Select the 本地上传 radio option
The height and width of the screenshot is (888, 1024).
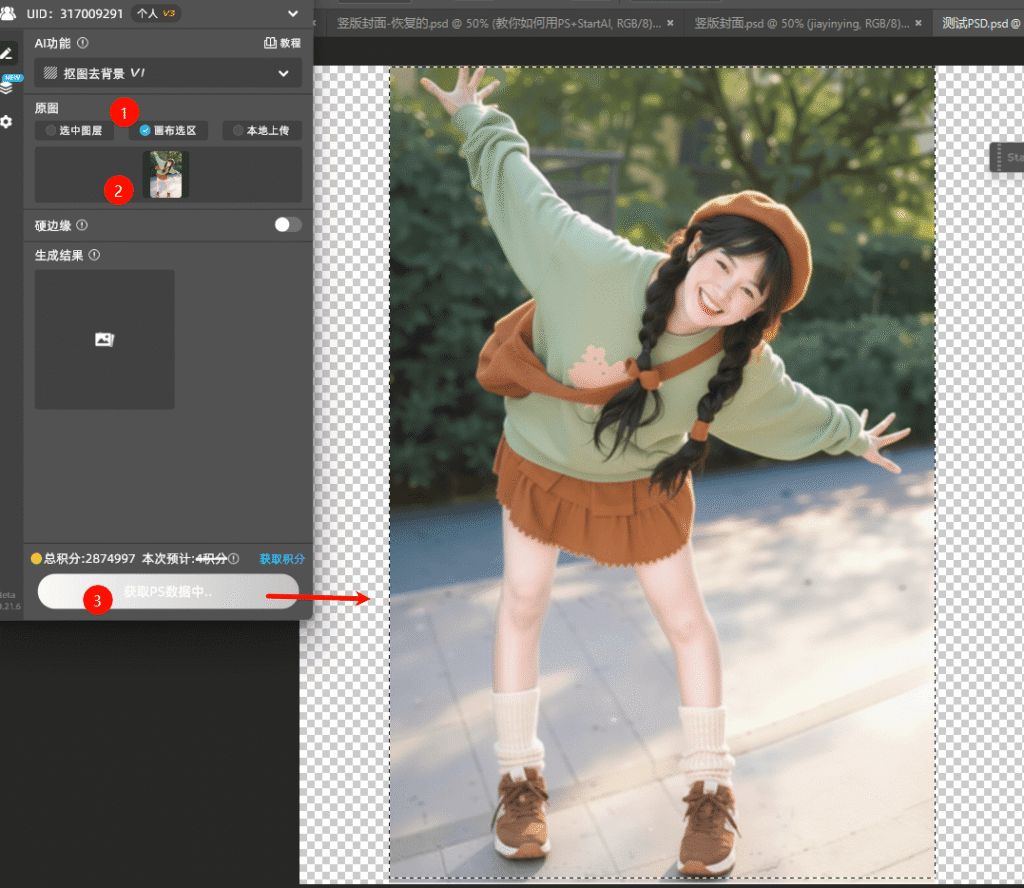(x=261, y=130)
